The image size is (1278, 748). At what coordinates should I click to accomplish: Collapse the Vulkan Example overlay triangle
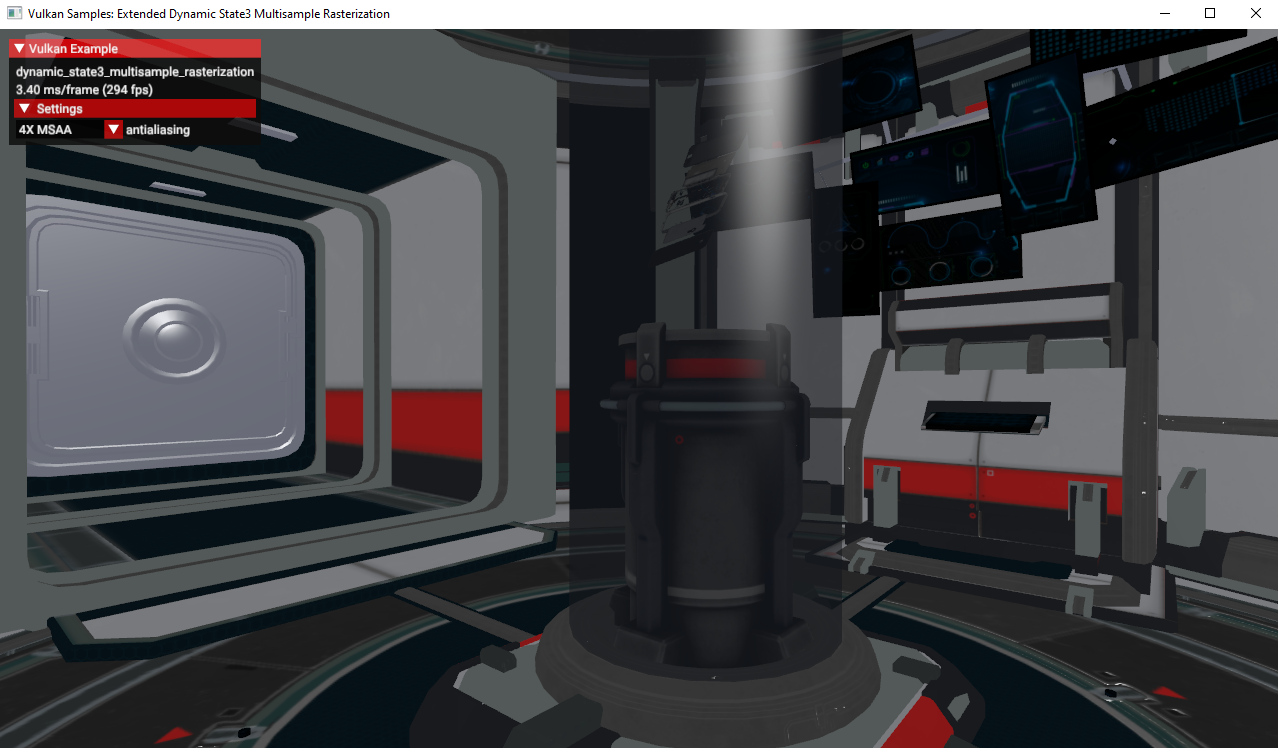tap(19, 49)
